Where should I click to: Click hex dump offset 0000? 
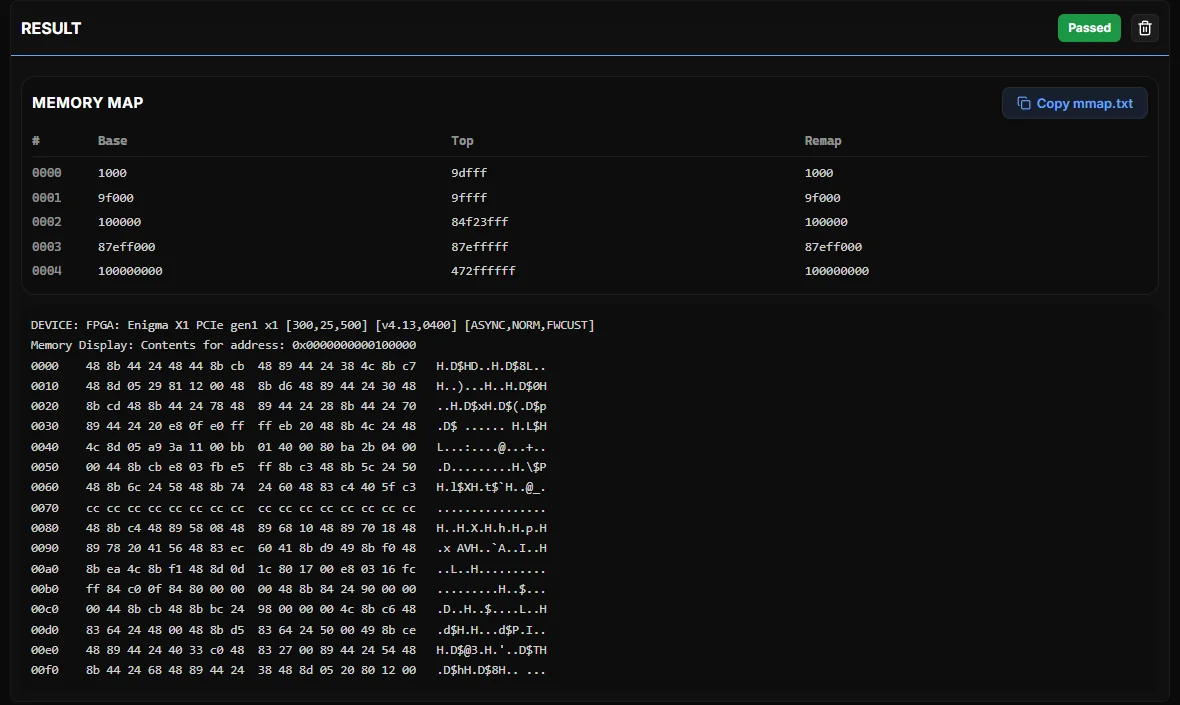(44, 366)
